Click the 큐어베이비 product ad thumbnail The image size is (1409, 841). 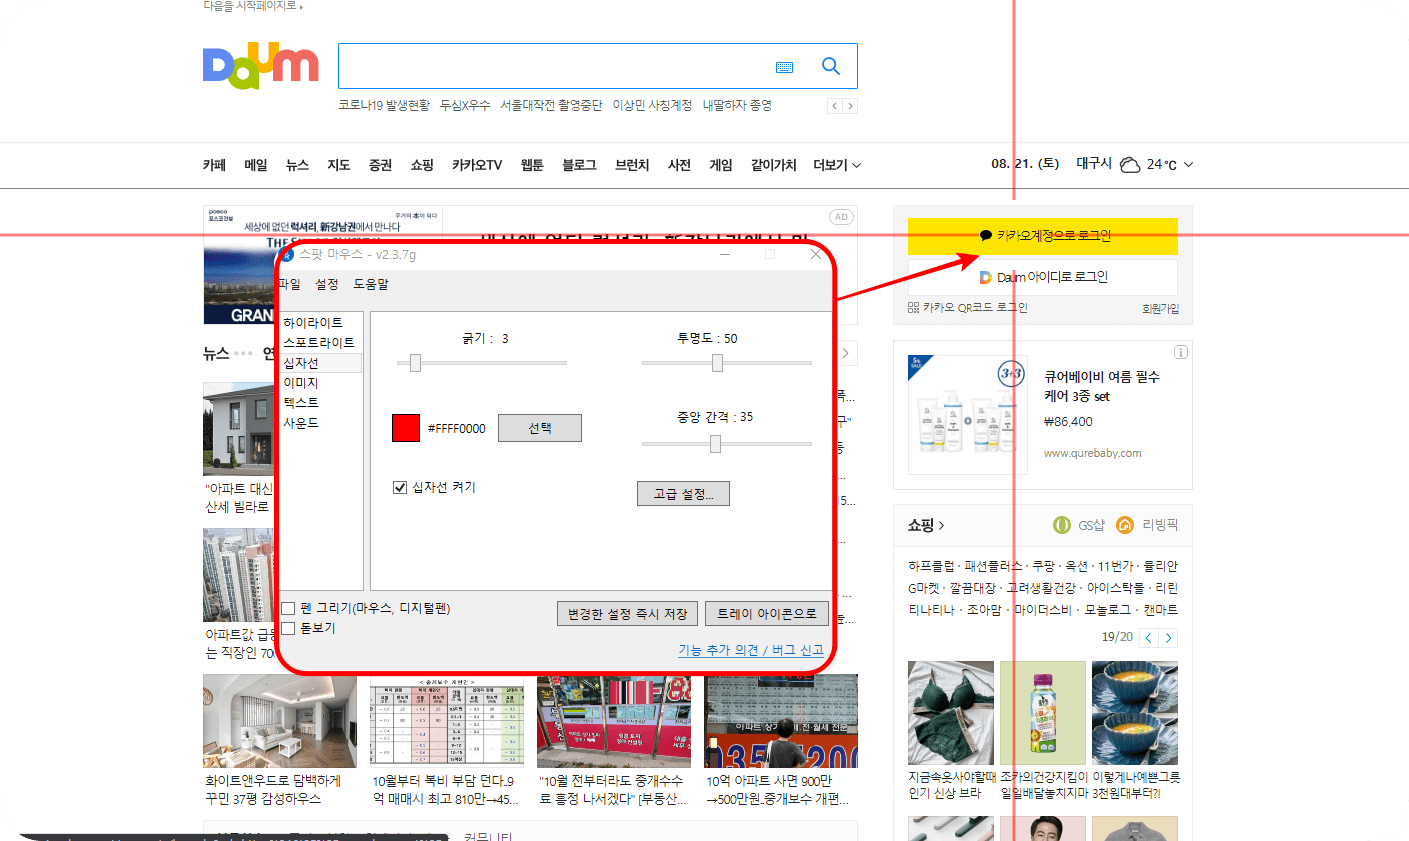click(x=968, y=414)
